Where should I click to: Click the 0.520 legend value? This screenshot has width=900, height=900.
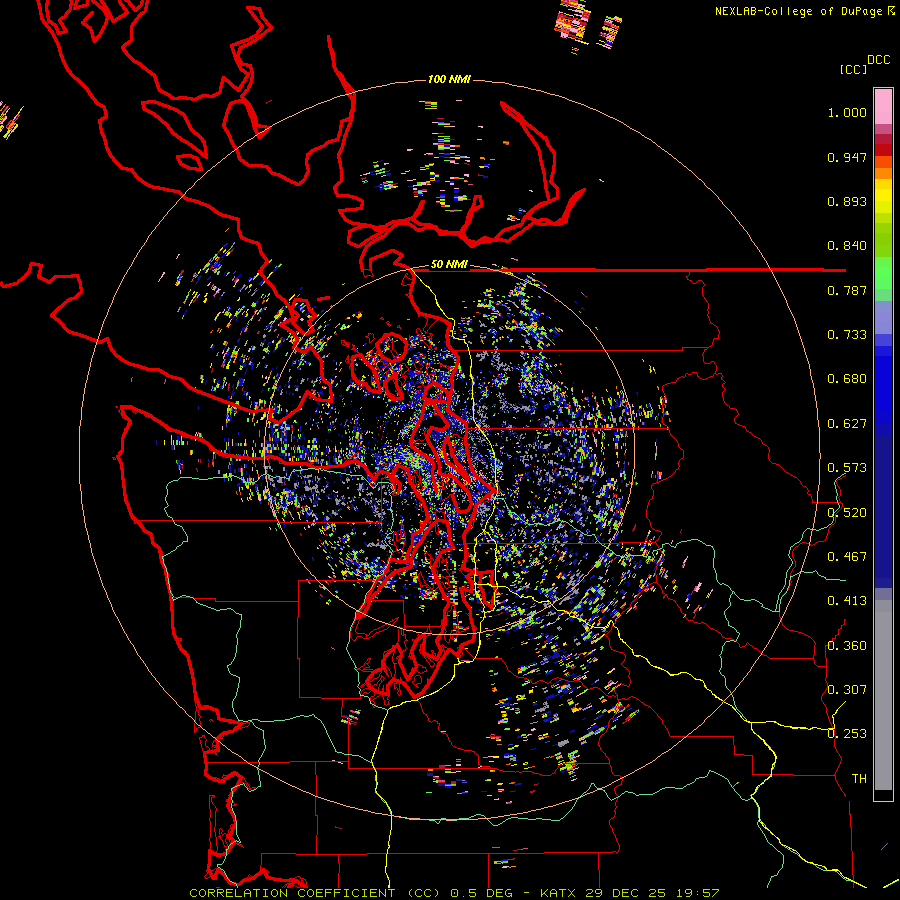coord(847,513)
